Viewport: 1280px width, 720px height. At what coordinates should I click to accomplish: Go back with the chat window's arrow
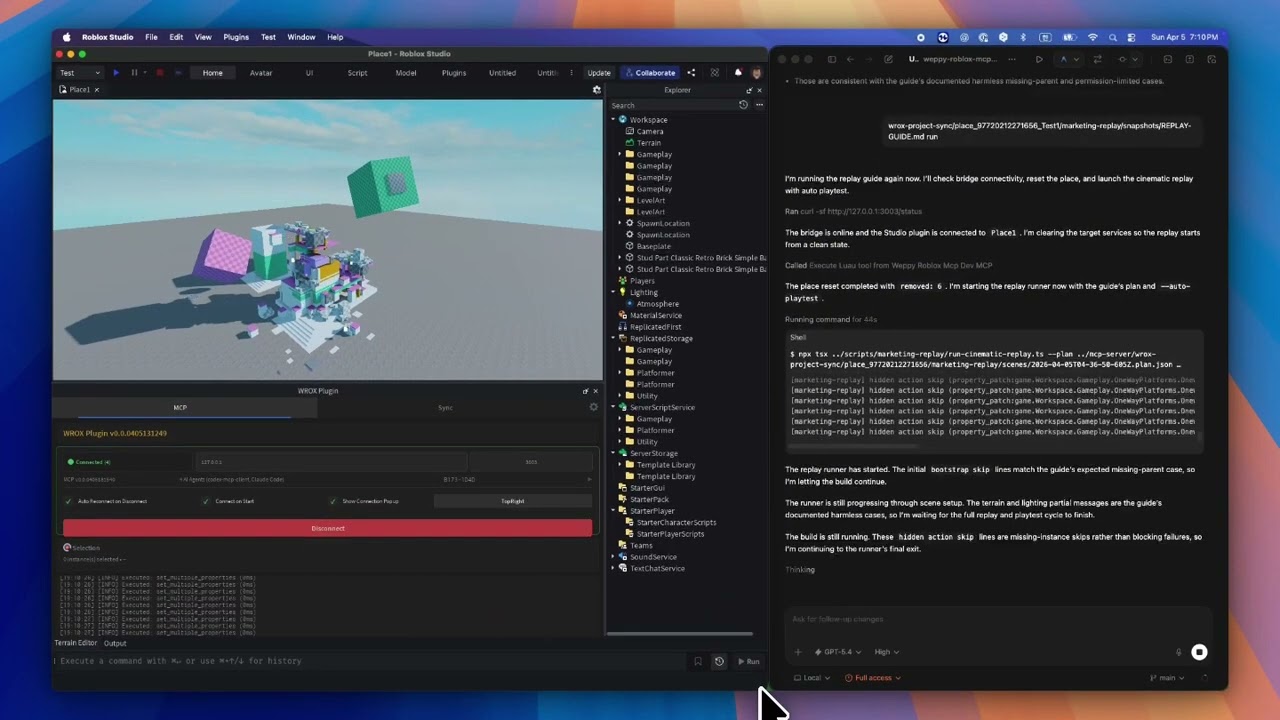(x=850, y=59)
